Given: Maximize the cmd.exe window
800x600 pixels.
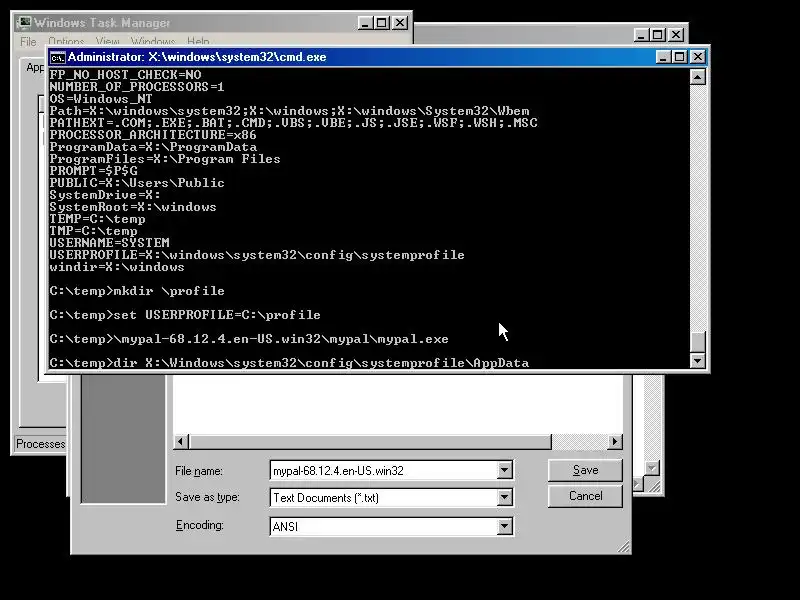Looking at the screenshot, I should [x=680, y=57].
